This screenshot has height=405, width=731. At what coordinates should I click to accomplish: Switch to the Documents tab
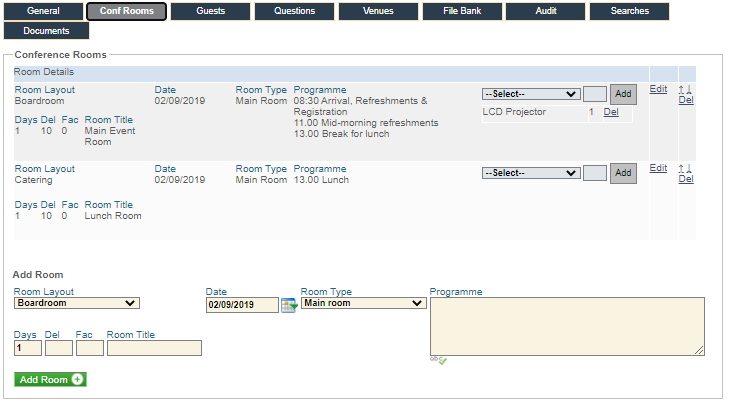coord(46,31)
